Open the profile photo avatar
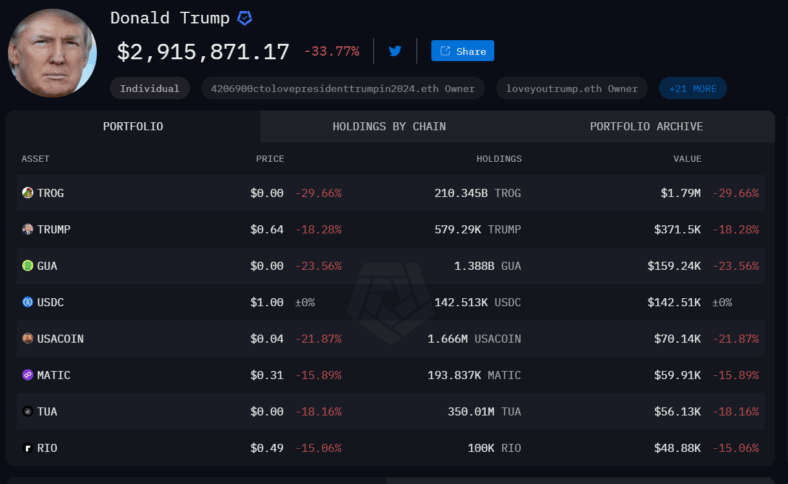 (x=52, y=53)
